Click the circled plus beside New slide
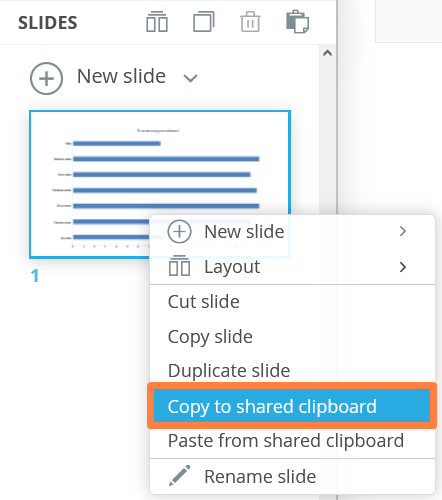Screen dimensions: 442x500 (x=46, y=78)
